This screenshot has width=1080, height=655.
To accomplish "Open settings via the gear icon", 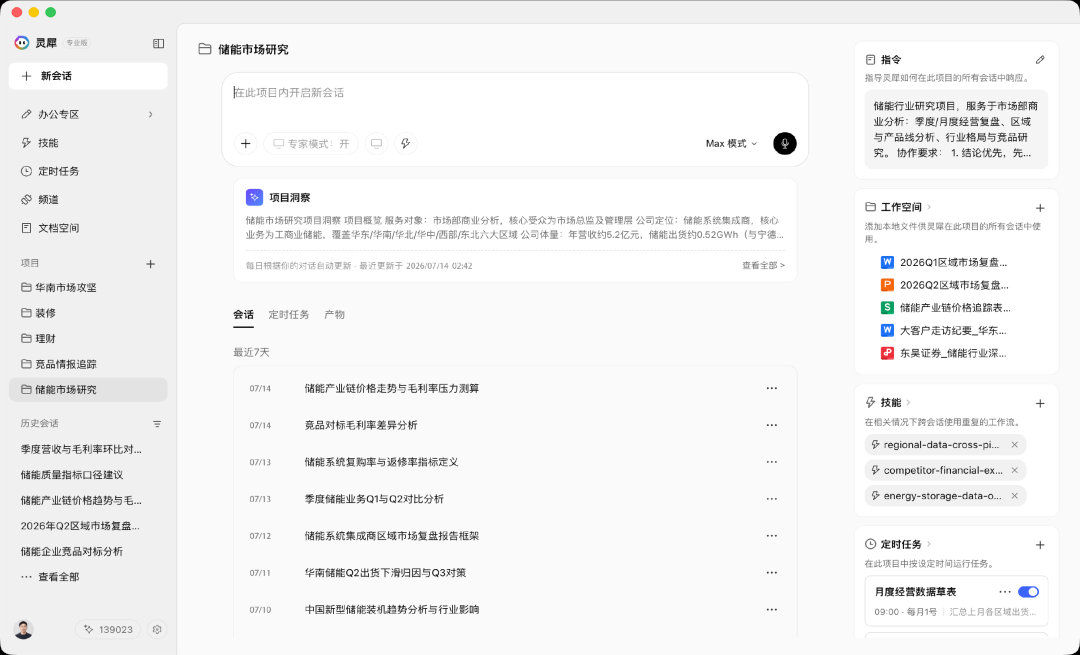I will [157, 629].
